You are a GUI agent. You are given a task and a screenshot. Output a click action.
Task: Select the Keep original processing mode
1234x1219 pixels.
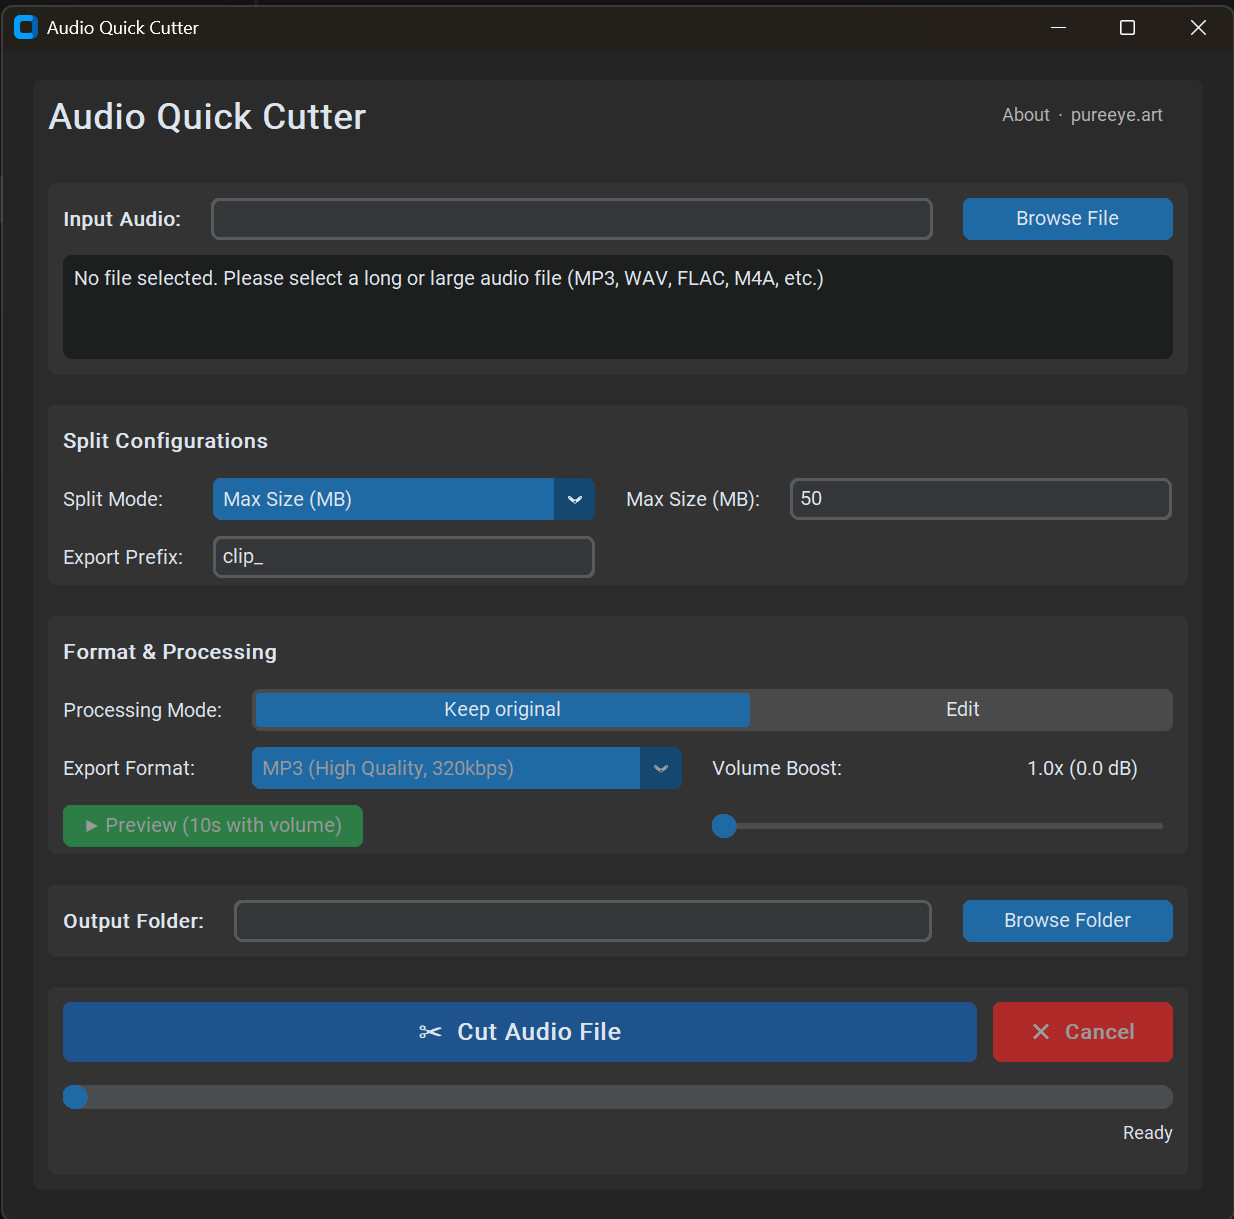coord(502,710)
